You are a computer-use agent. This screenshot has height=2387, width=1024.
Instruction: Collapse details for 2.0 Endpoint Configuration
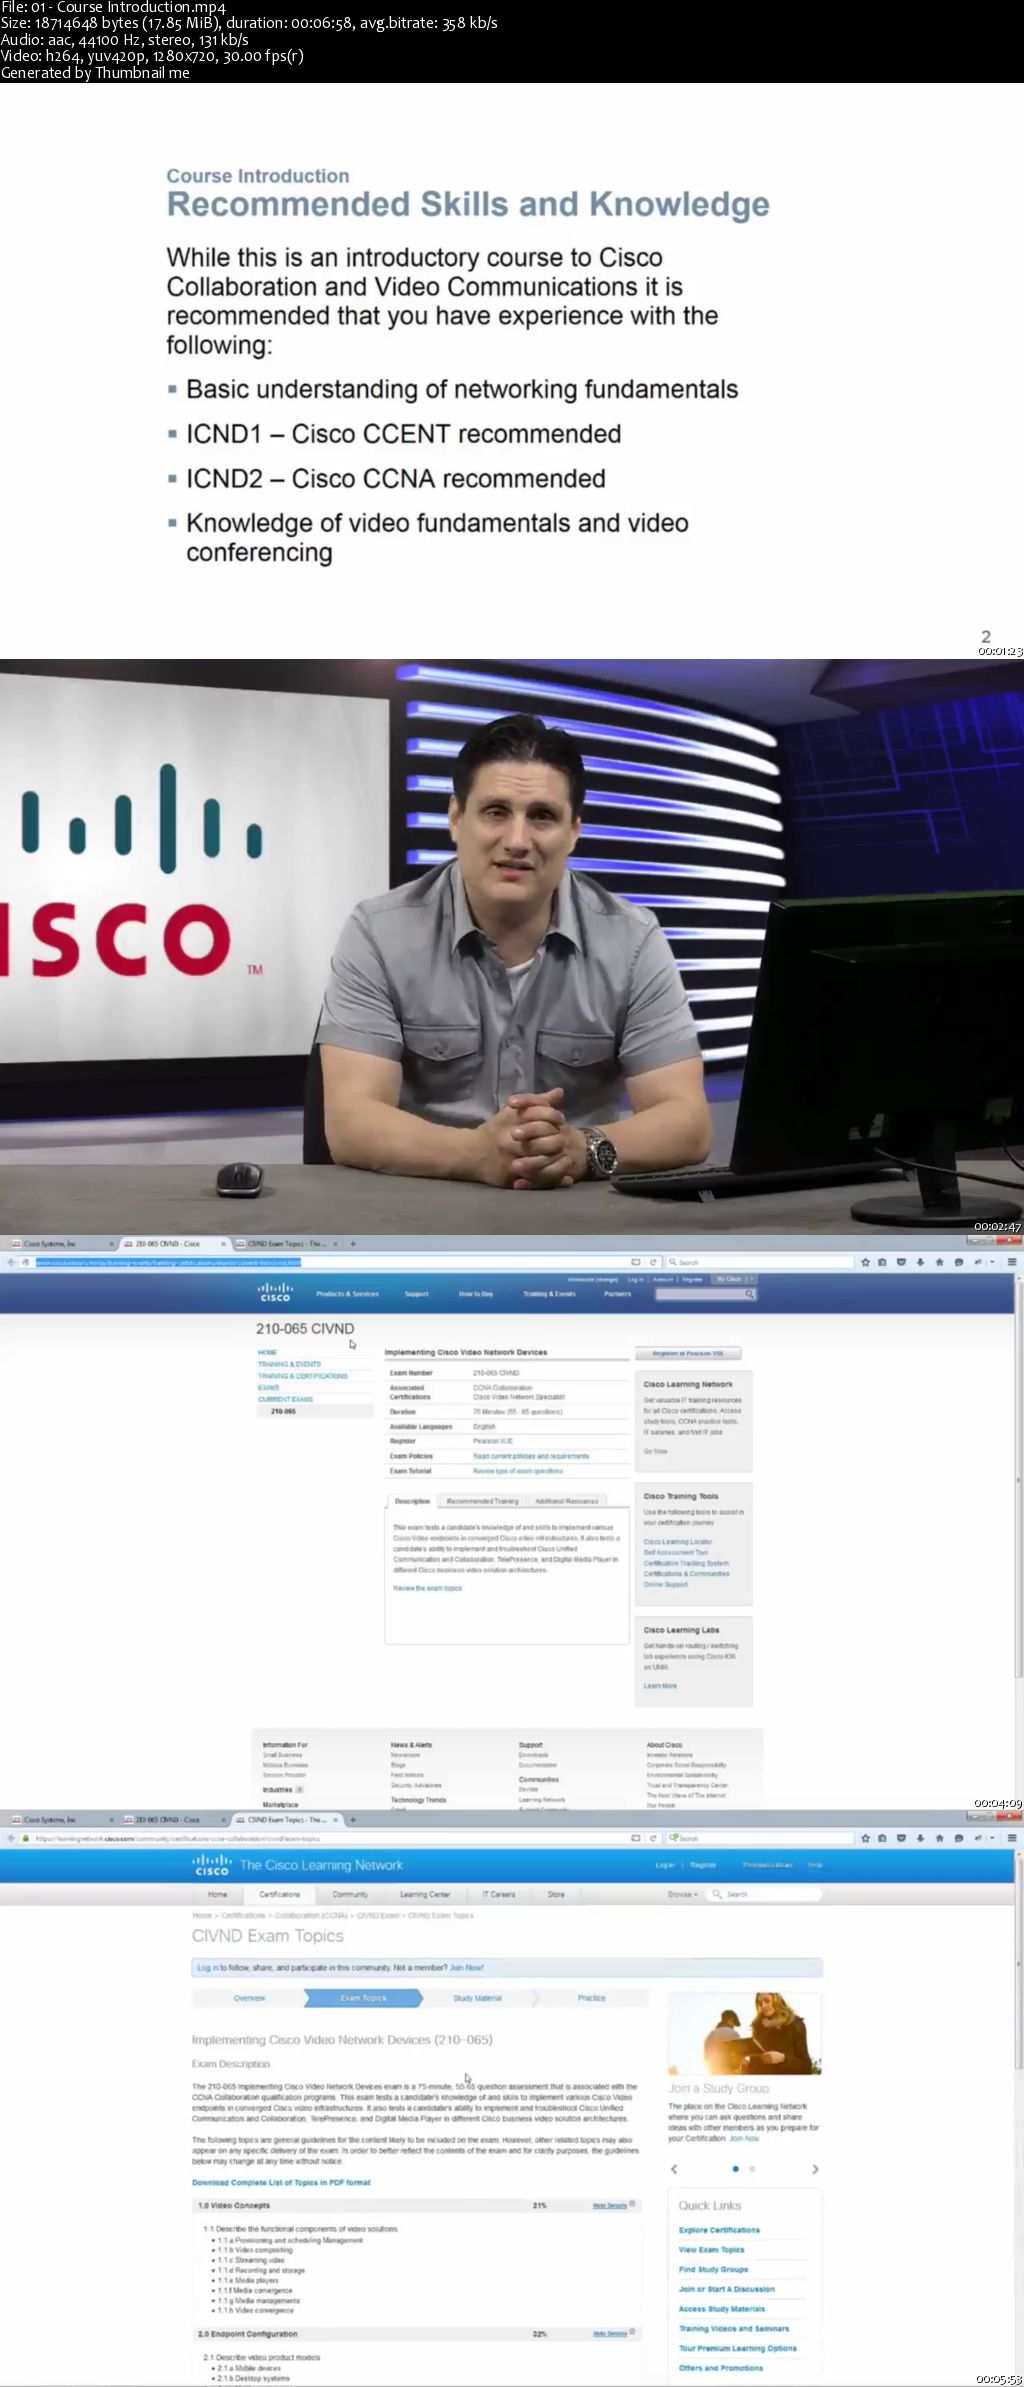coord(610,2334)
